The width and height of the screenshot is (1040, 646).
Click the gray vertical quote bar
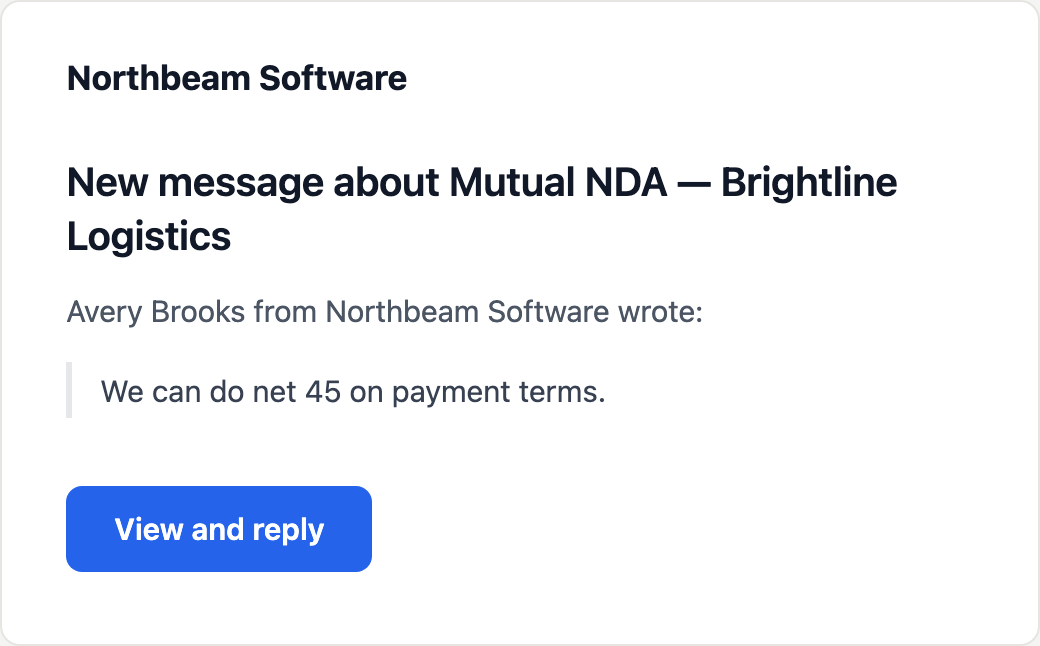(x=69, y=390)
